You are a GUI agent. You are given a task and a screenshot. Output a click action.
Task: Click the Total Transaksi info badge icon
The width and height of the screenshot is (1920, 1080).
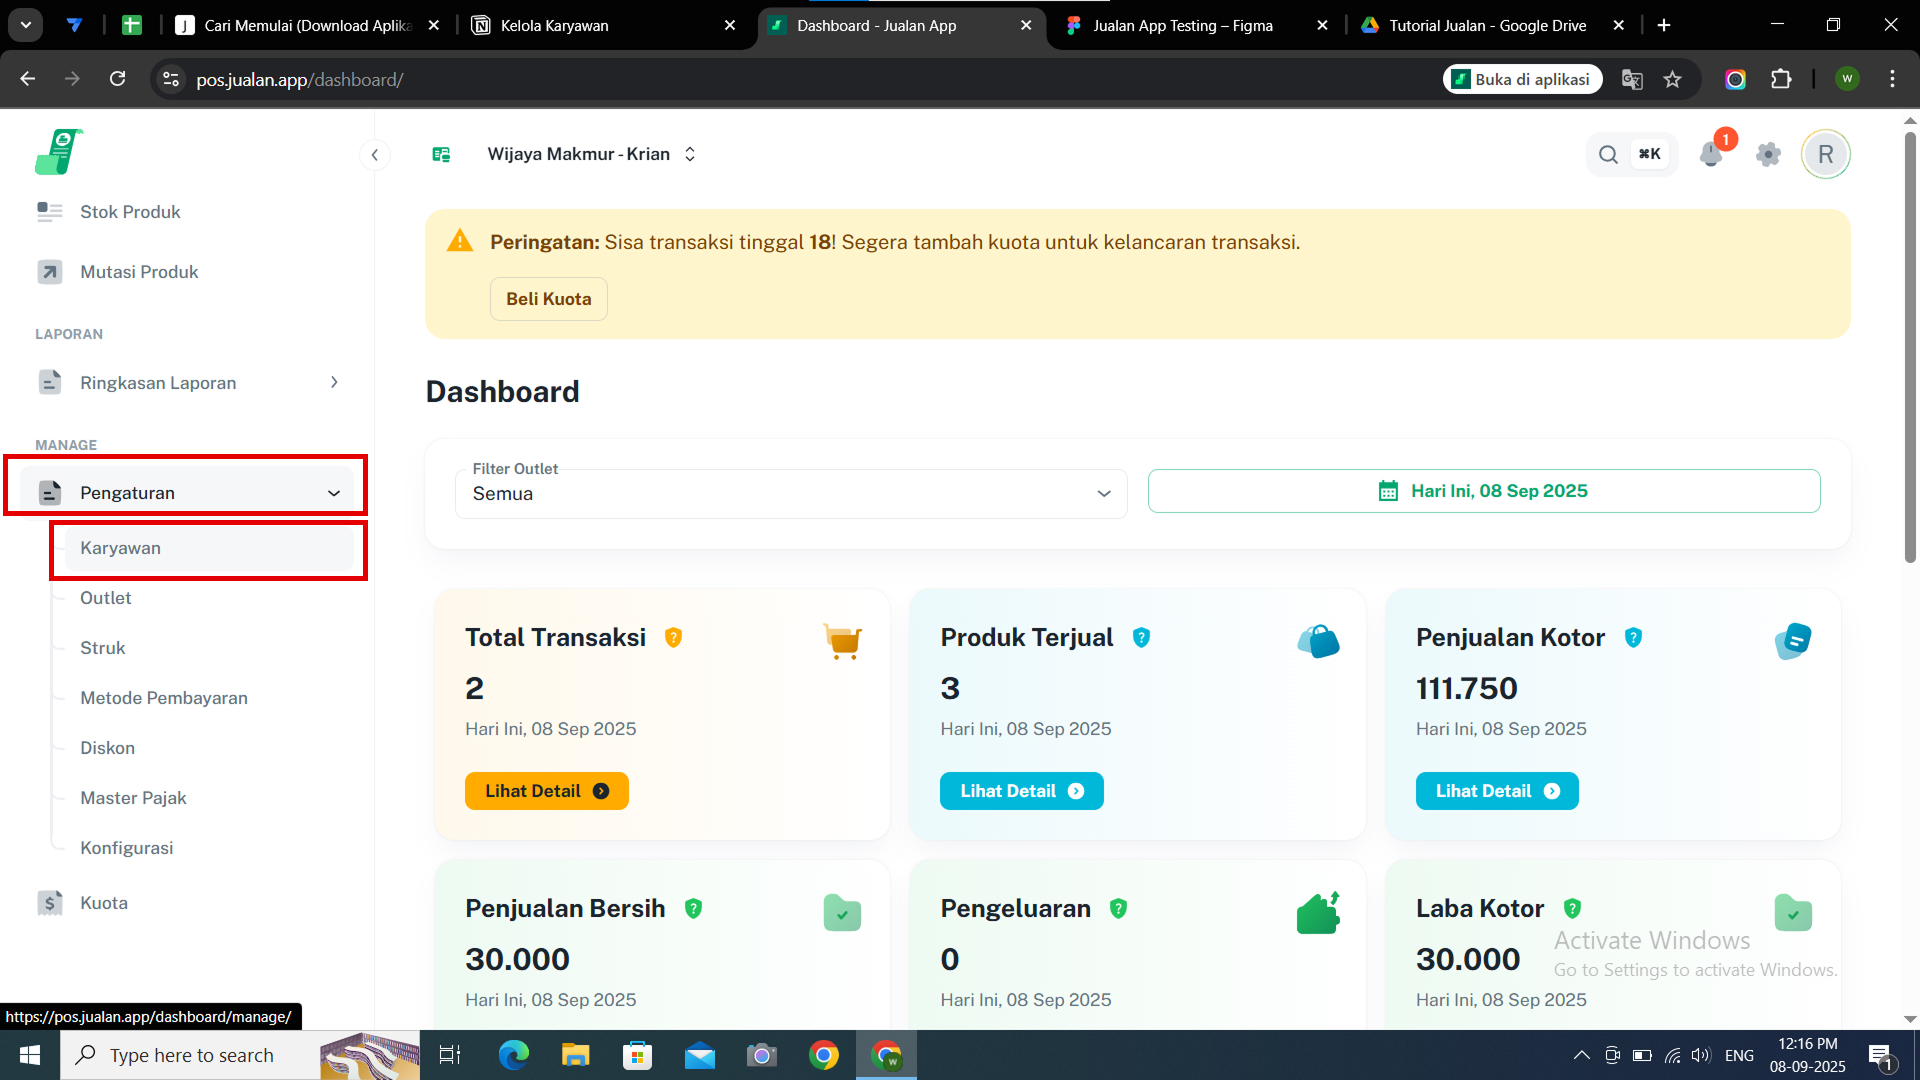pyautogui.click(x=673, y=637)
